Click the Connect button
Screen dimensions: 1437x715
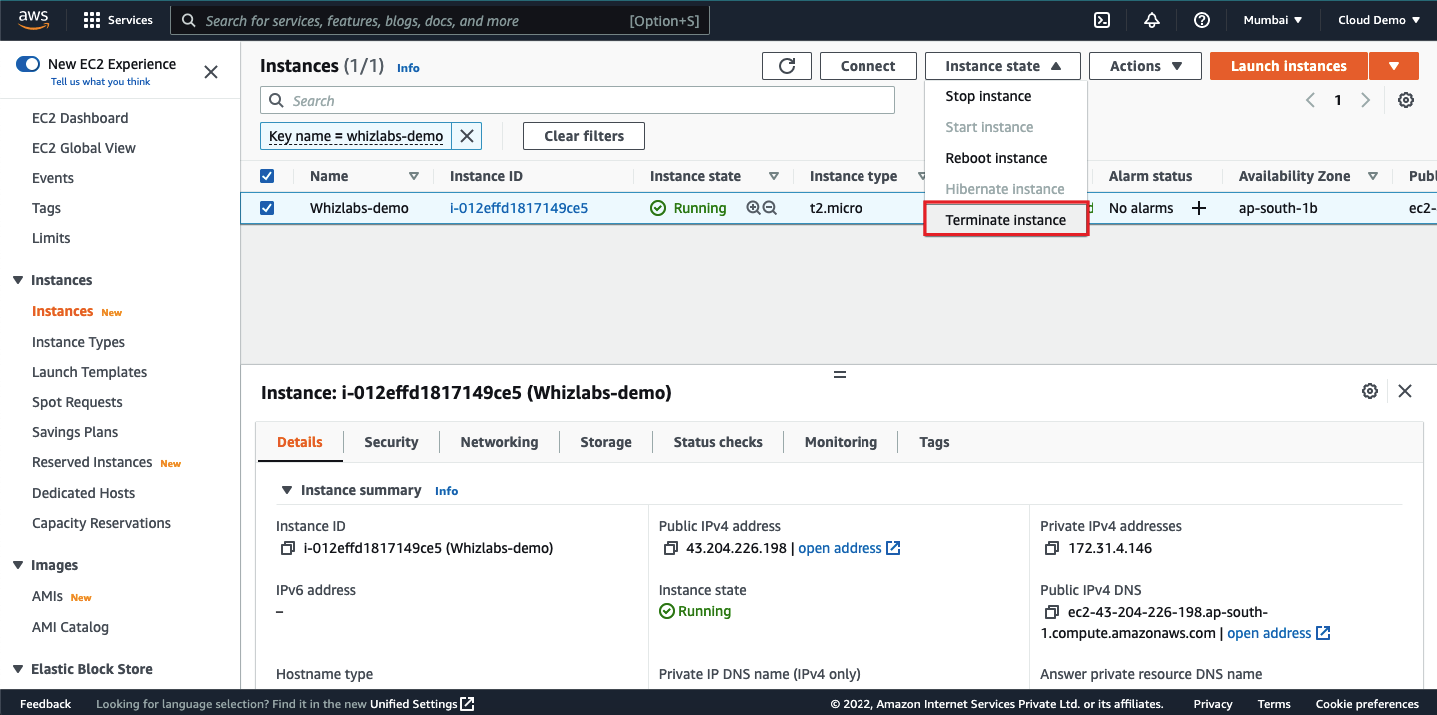click(868, 66)
